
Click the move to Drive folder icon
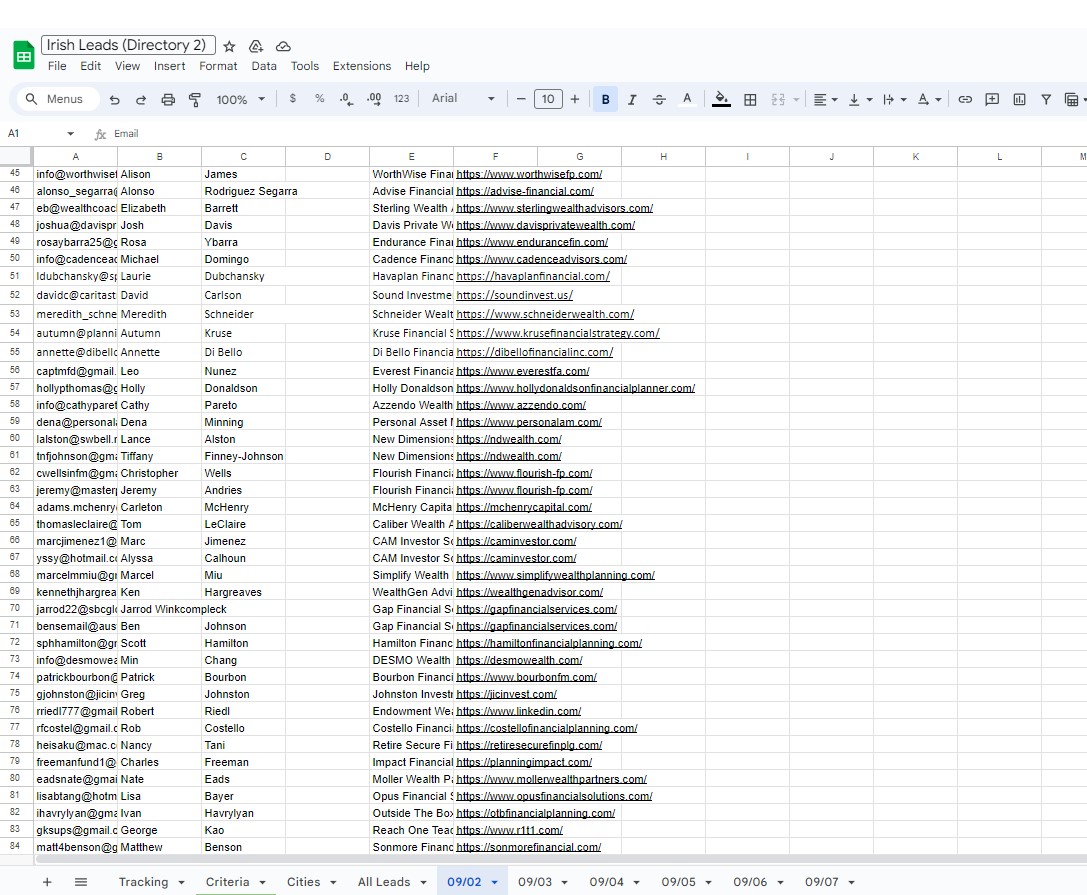(256, 46)
